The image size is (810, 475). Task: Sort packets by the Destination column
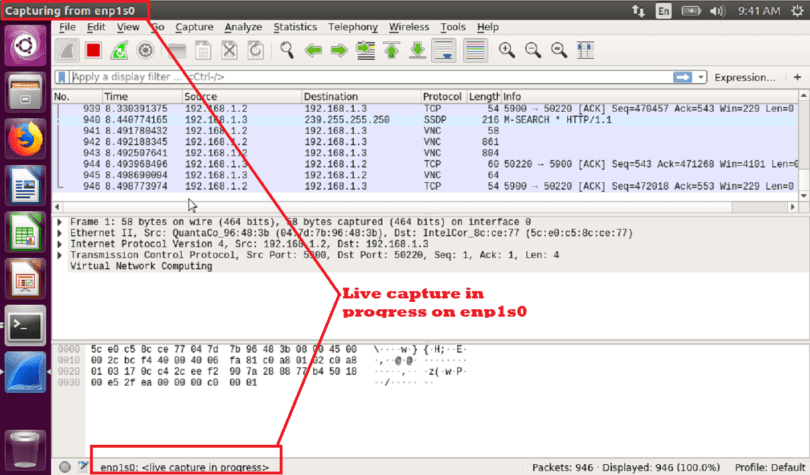pyautogui.click(x=361, y=97)
